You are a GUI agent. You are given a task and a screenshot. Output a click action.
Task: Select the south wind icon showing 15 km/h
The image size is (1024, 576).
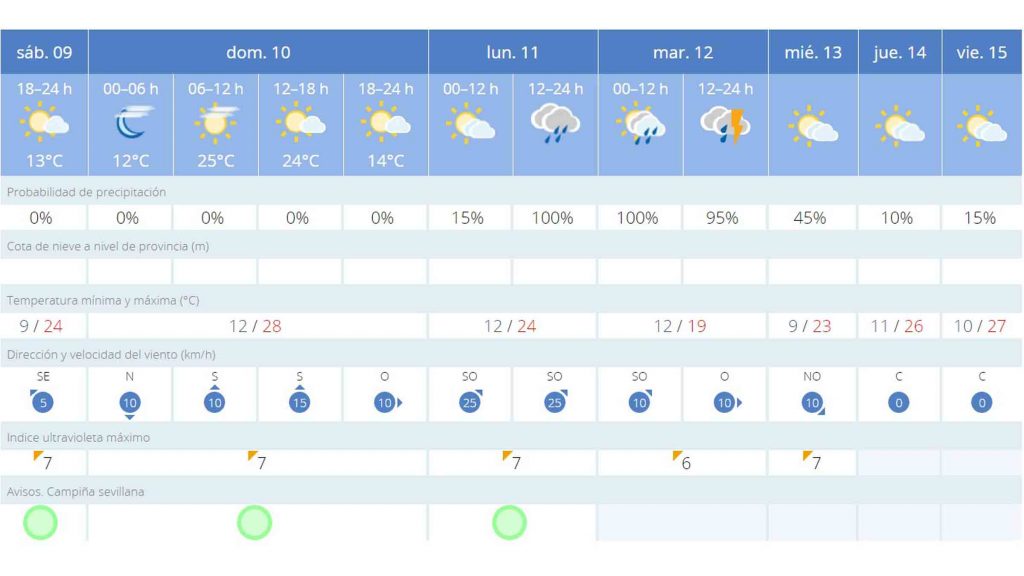pos(300,401)
